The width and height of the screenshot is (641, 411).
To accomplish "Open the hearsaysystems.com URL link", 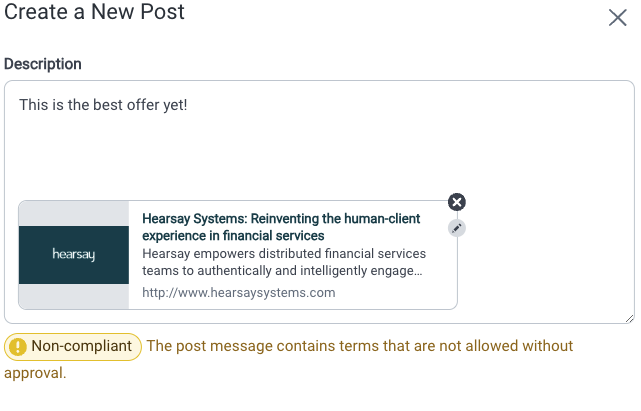I will pyautogui.click(x=239, y=293).
